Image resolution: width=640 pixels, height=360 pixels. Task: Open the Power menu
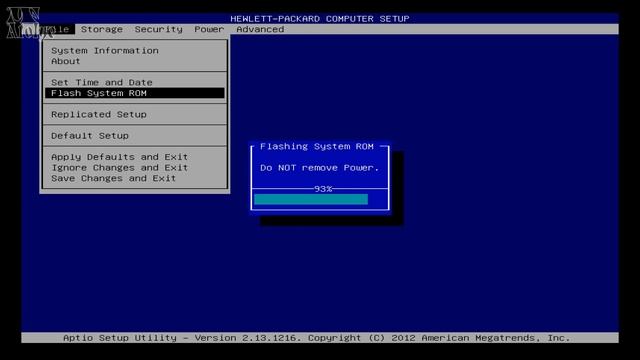coord(209,29)
